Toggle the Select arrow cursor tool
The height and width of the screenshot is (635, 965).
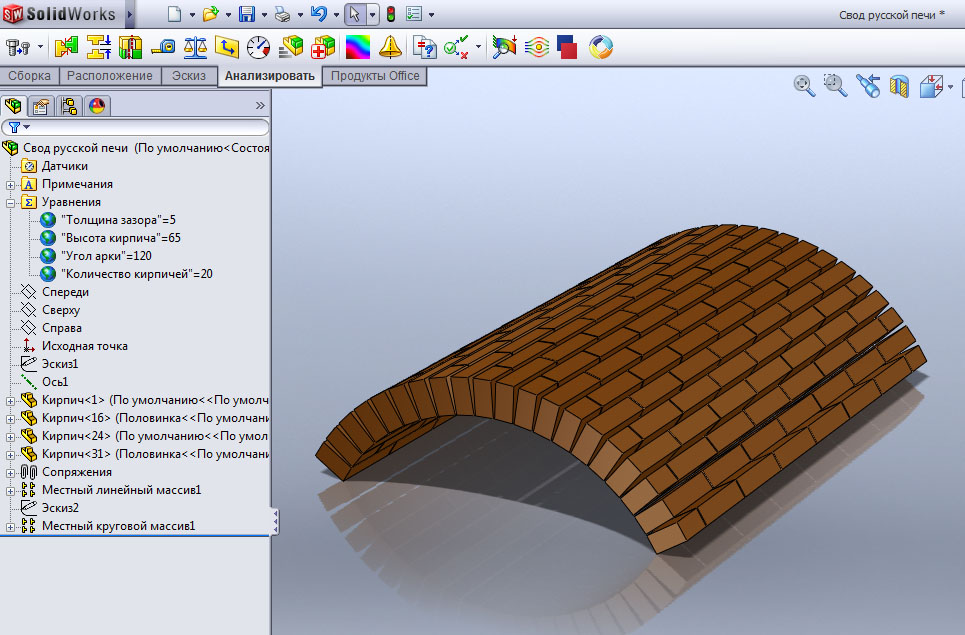pos(354,14)
